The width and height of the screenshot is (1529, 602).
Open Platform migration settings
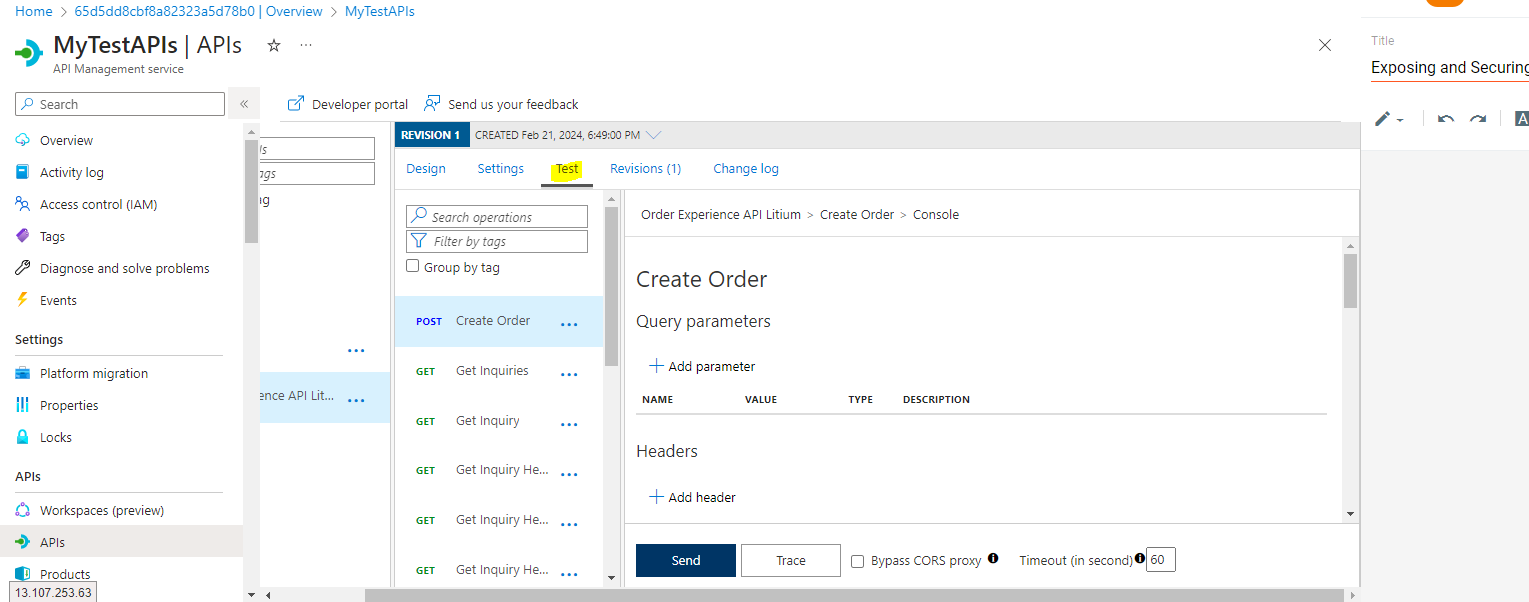94,374
